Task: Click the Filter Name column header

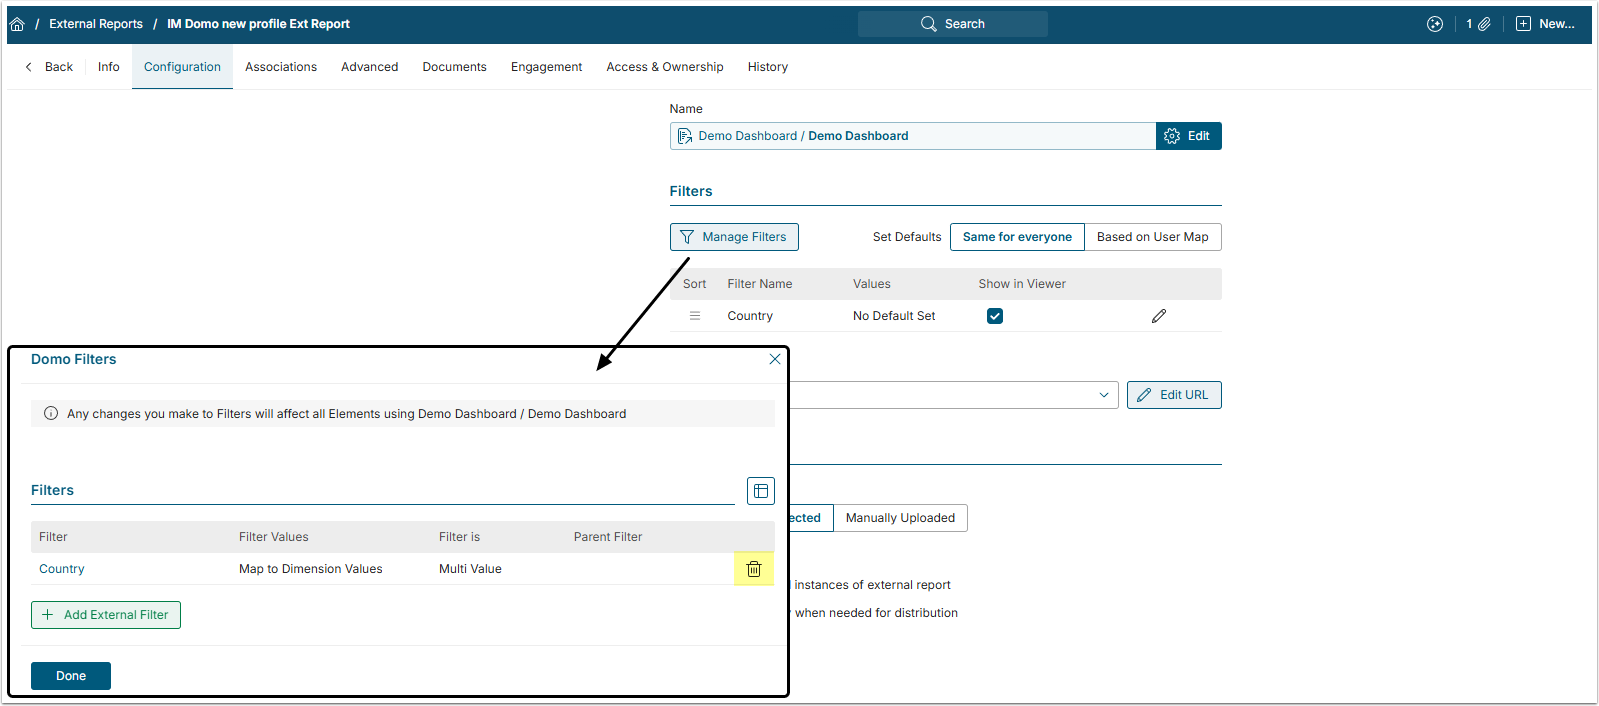Action: coord(760,284)
